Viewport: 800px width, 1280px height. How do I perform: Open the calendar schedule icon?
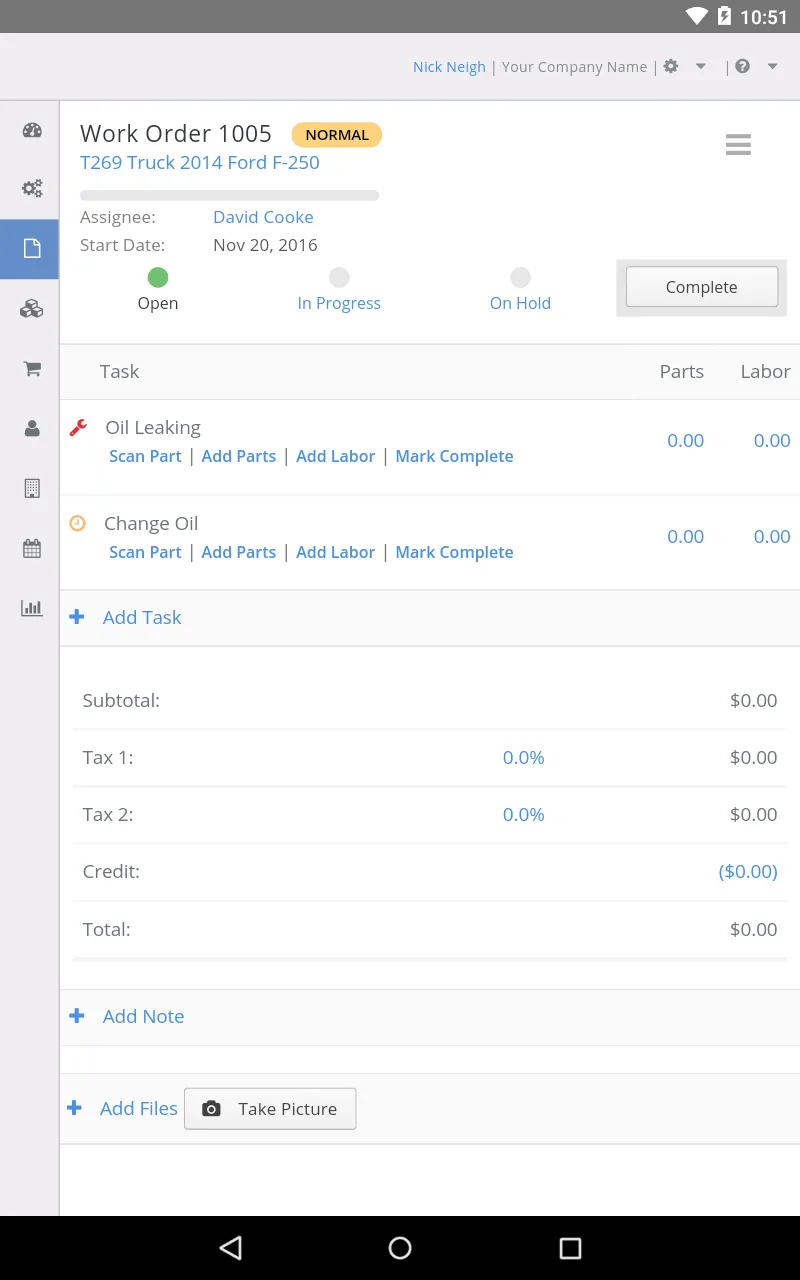[x=31, y=548]
